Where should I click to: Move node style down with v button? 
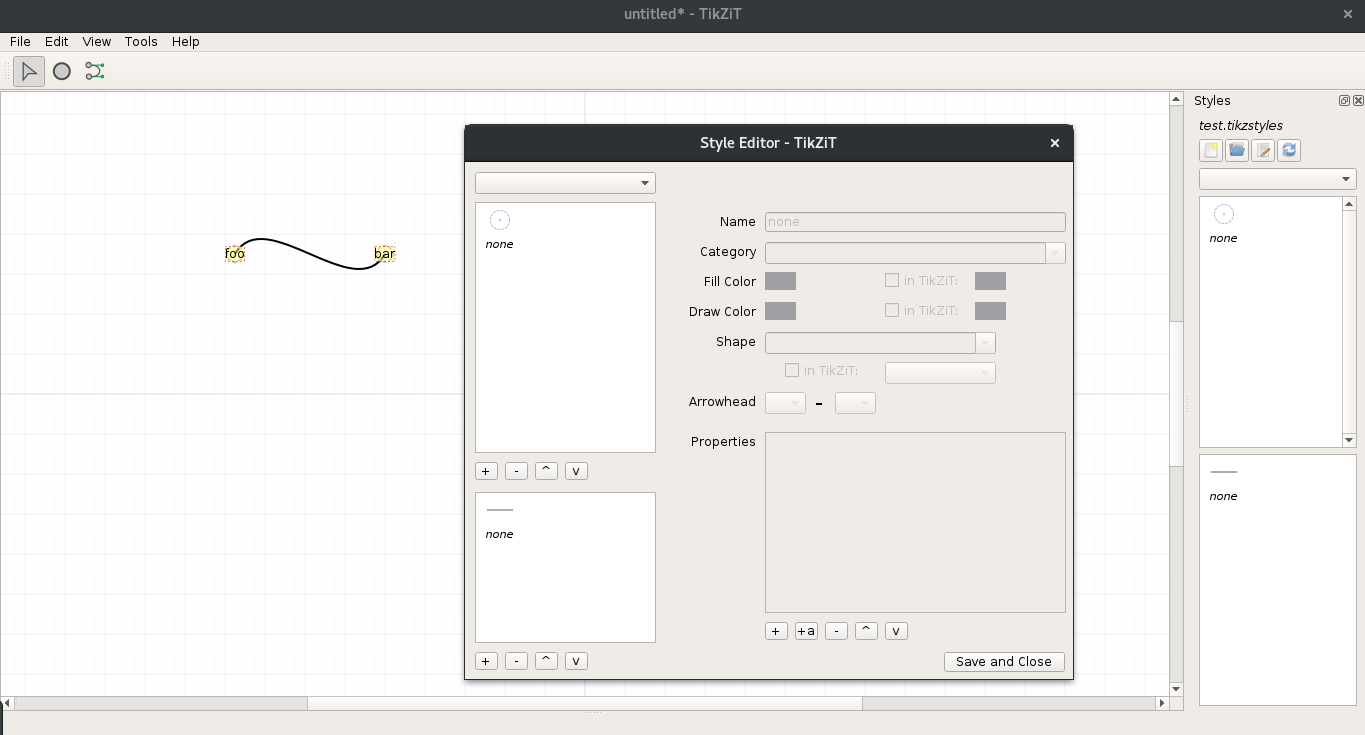pos(576,471)
